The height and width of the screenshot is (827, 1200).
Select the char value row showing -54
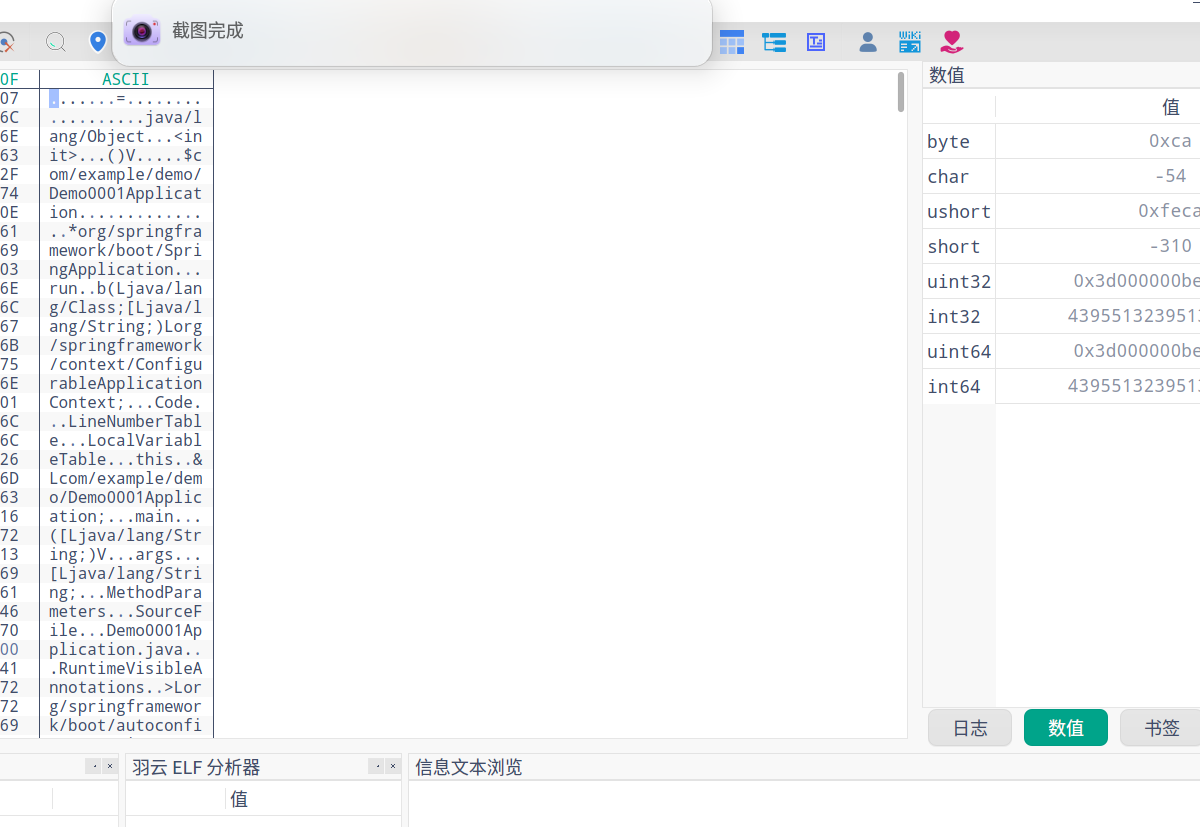(x=1090, y=176)
